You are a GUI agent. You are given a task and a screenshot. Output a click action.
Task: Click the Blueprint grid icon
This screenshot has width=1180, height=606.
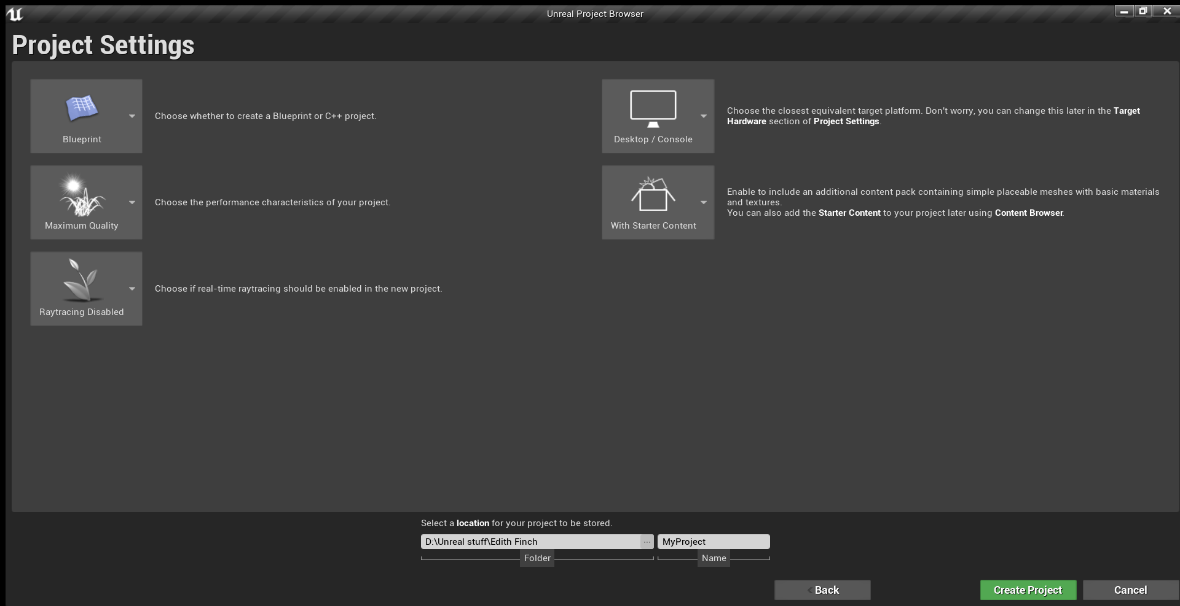81,107
